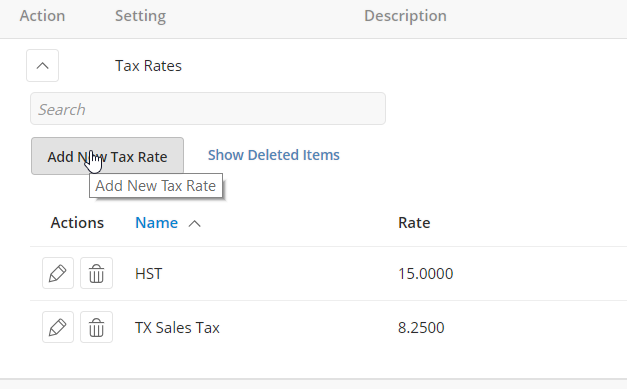The width and height of the screenshot is (627, 389).
Task: Edit the TX Sales Tax rate
Action: (x=58, y=327)
